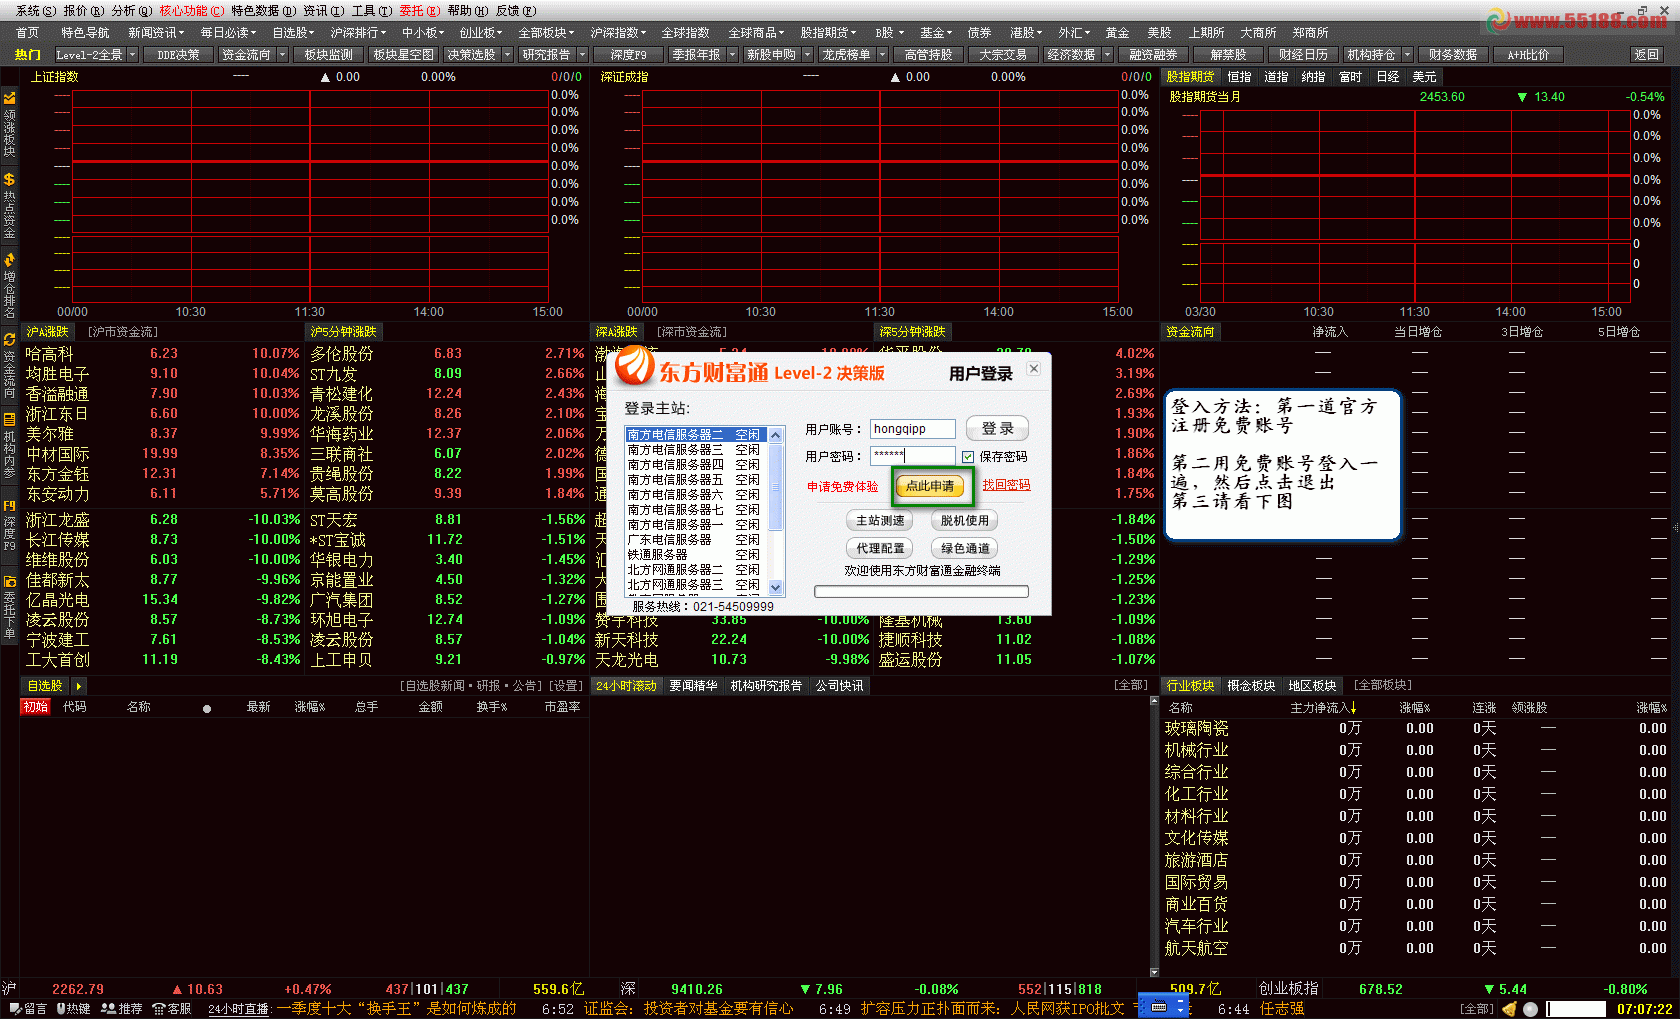Click down arrow of server list scrollbar

tap(776, 588)
